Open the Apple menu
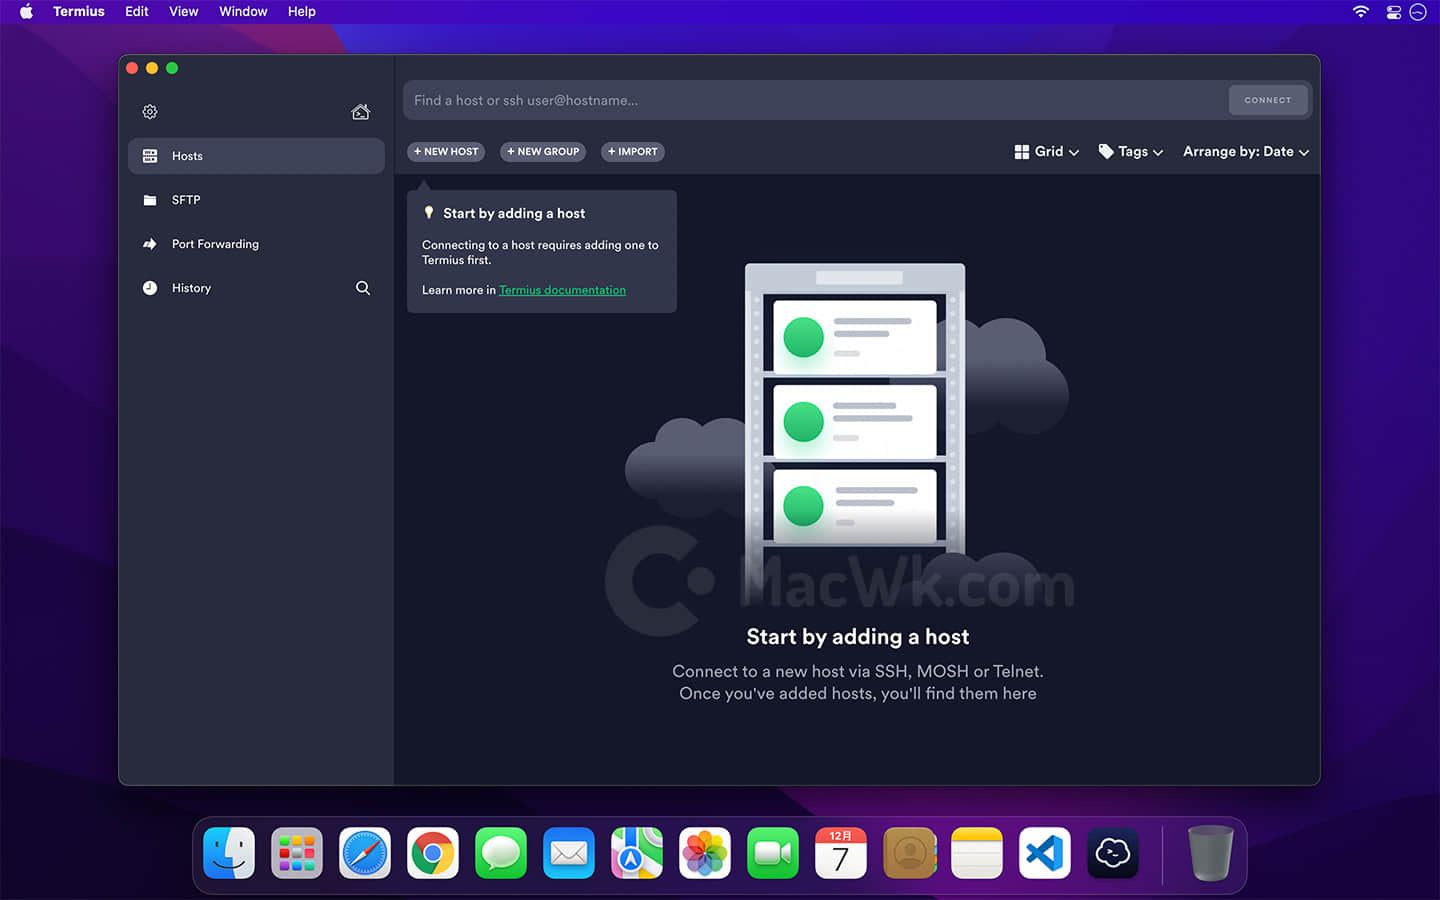 (x=27, y=12)
